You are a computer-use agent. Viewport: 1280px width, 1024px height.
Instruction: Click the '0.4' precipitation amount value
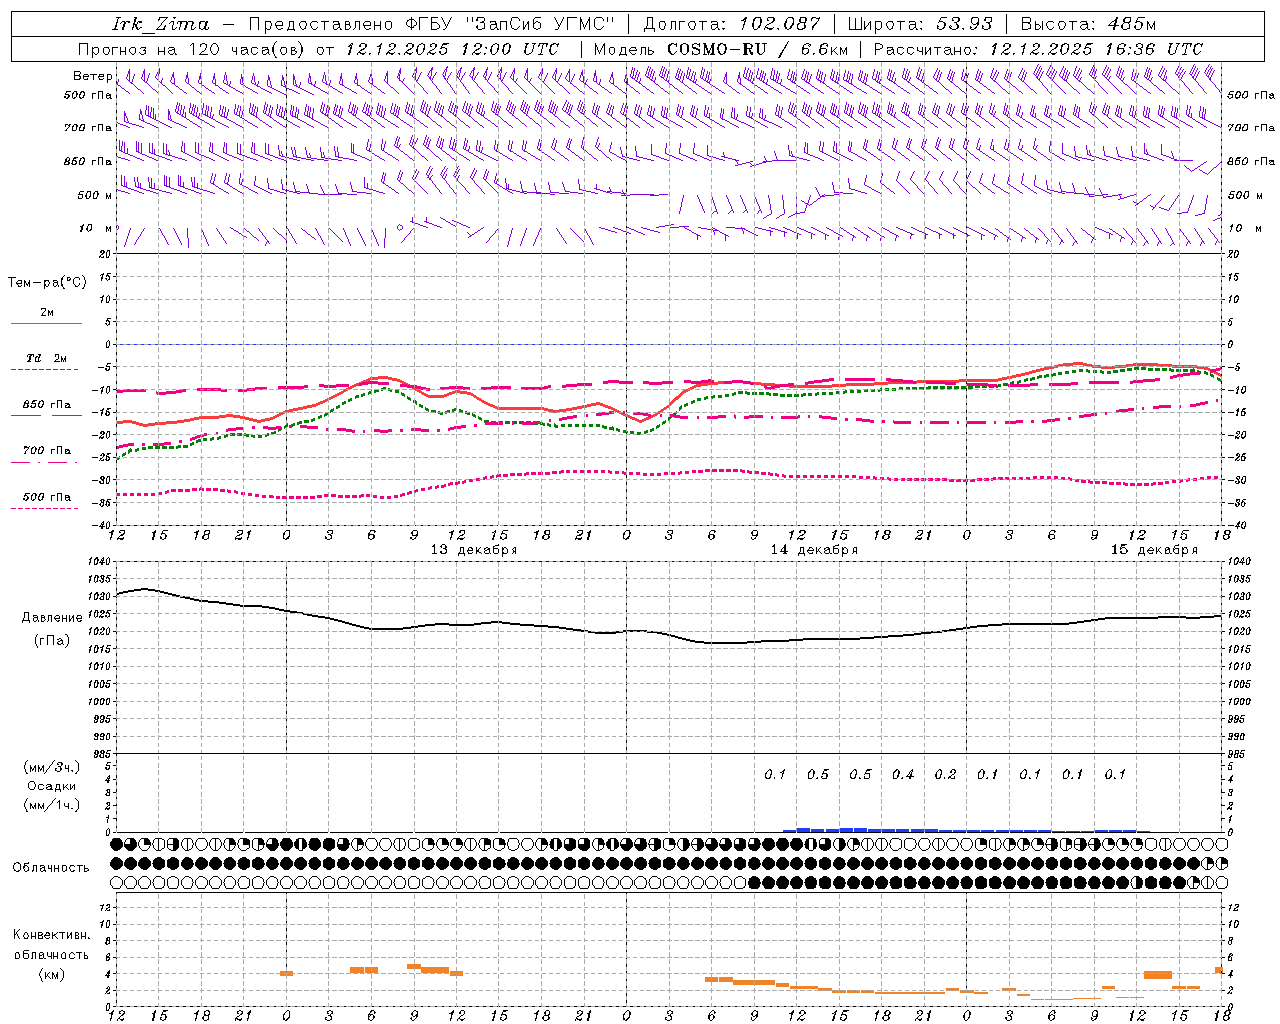click(x=903, y=774)
